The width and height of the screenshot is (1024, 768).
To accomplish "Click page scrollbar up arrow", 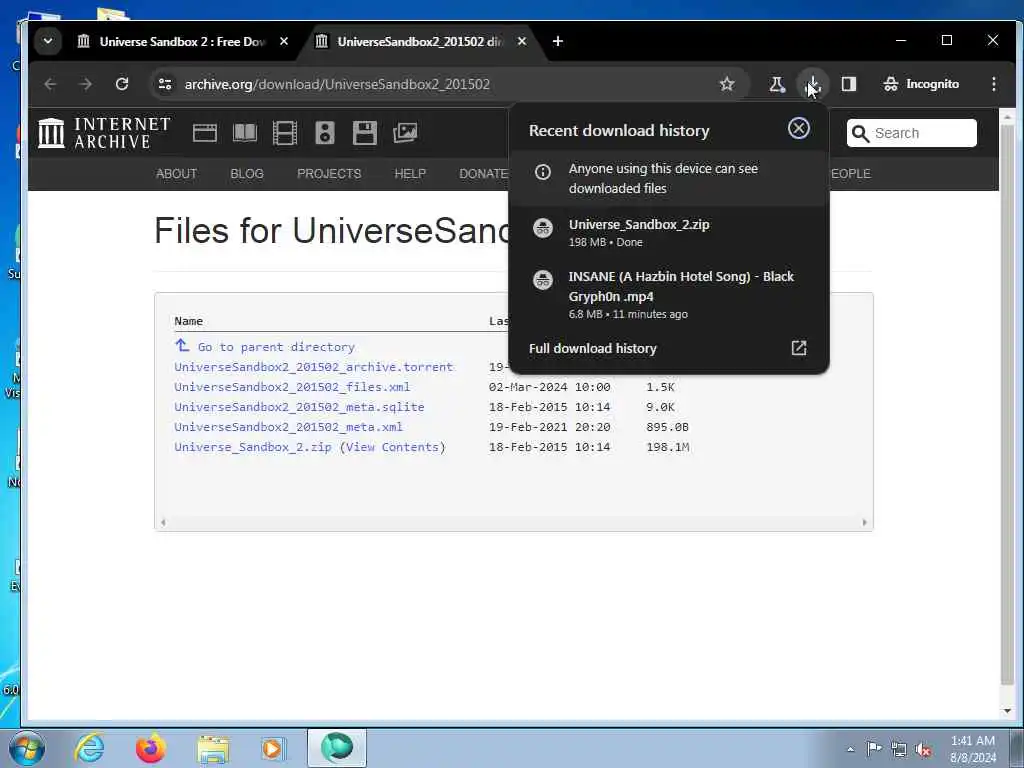I will [x=1007, y=118].
